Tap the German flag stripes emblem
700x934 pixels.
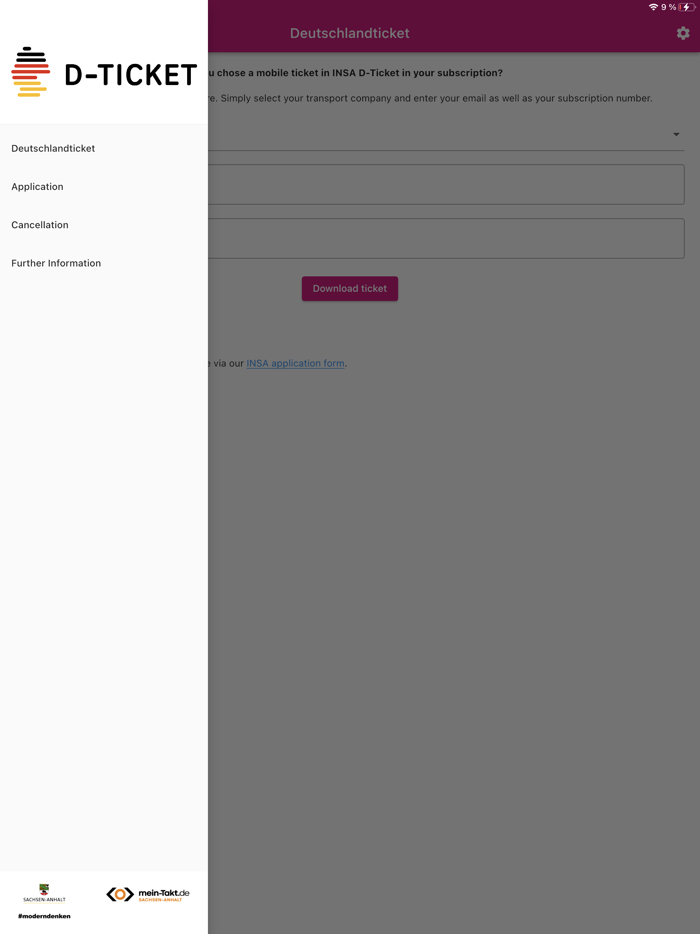(30, 72)
